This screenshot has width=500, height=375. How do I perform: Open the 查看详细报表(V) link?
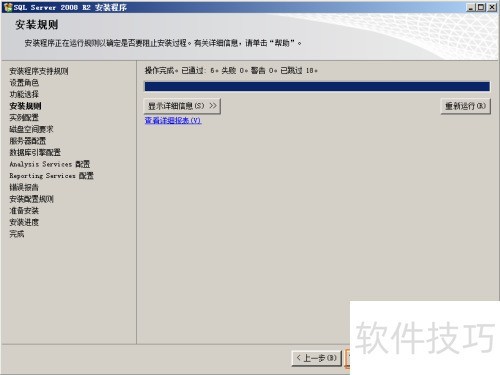point(173,120)
